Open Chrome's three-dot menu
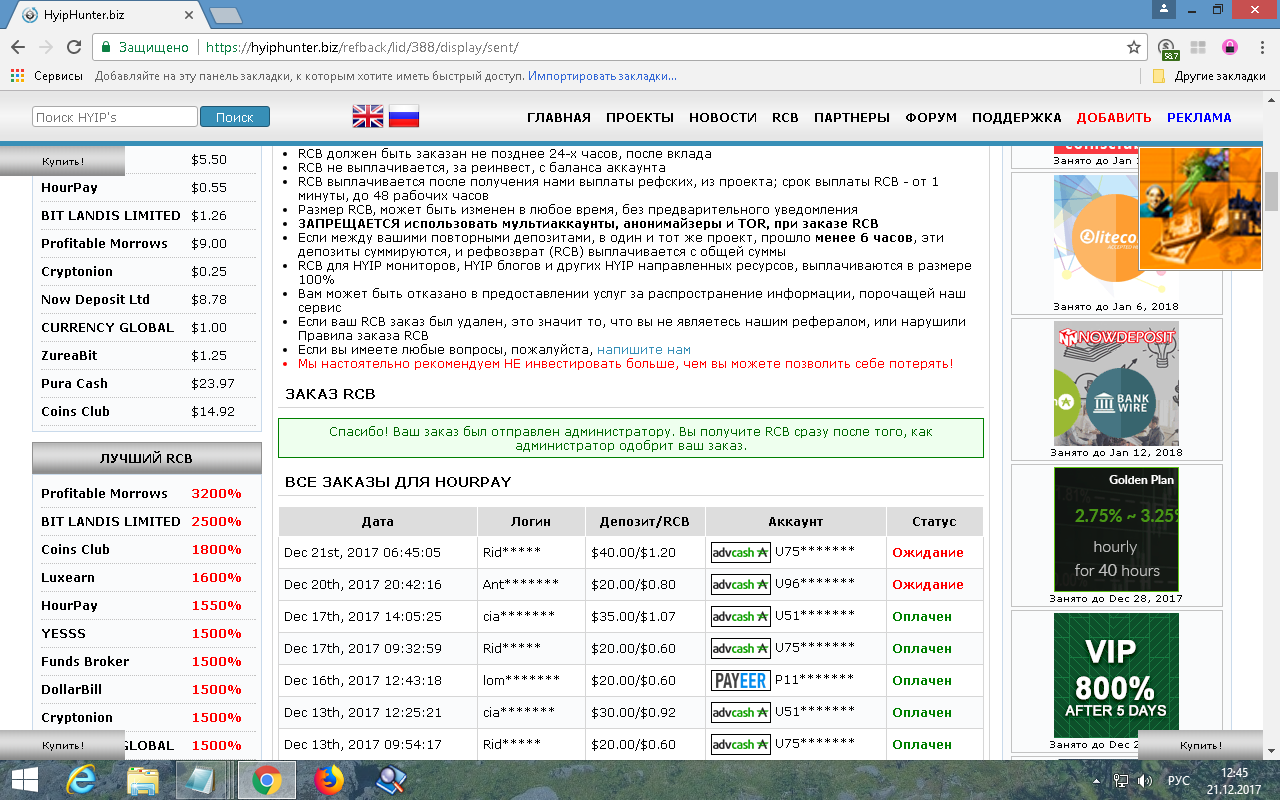Screen dimensions: 1280x800 pos(1260,47)
